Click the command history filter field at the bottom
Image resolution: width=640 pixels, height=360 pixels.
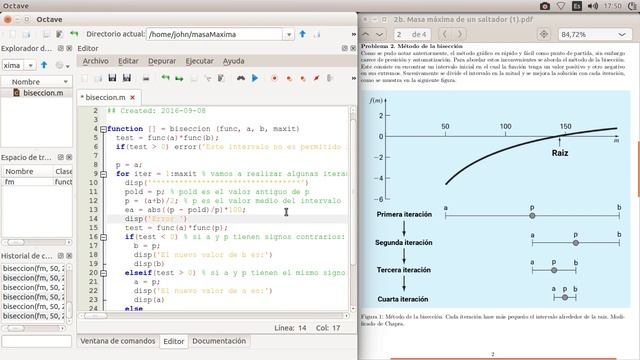37,341
